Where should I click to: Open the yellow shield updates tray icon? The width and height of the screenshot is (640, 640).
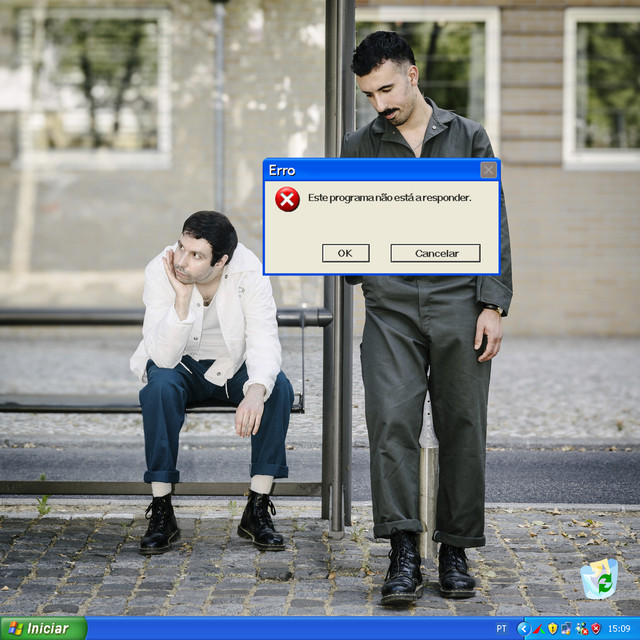point(552,629)
